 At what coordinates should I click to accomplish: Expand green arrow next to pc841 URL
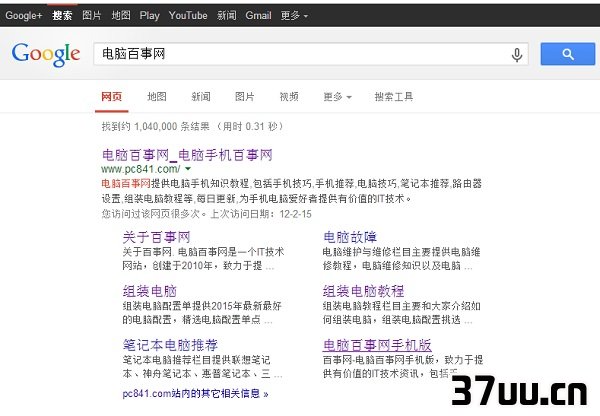tap(188, 168)
